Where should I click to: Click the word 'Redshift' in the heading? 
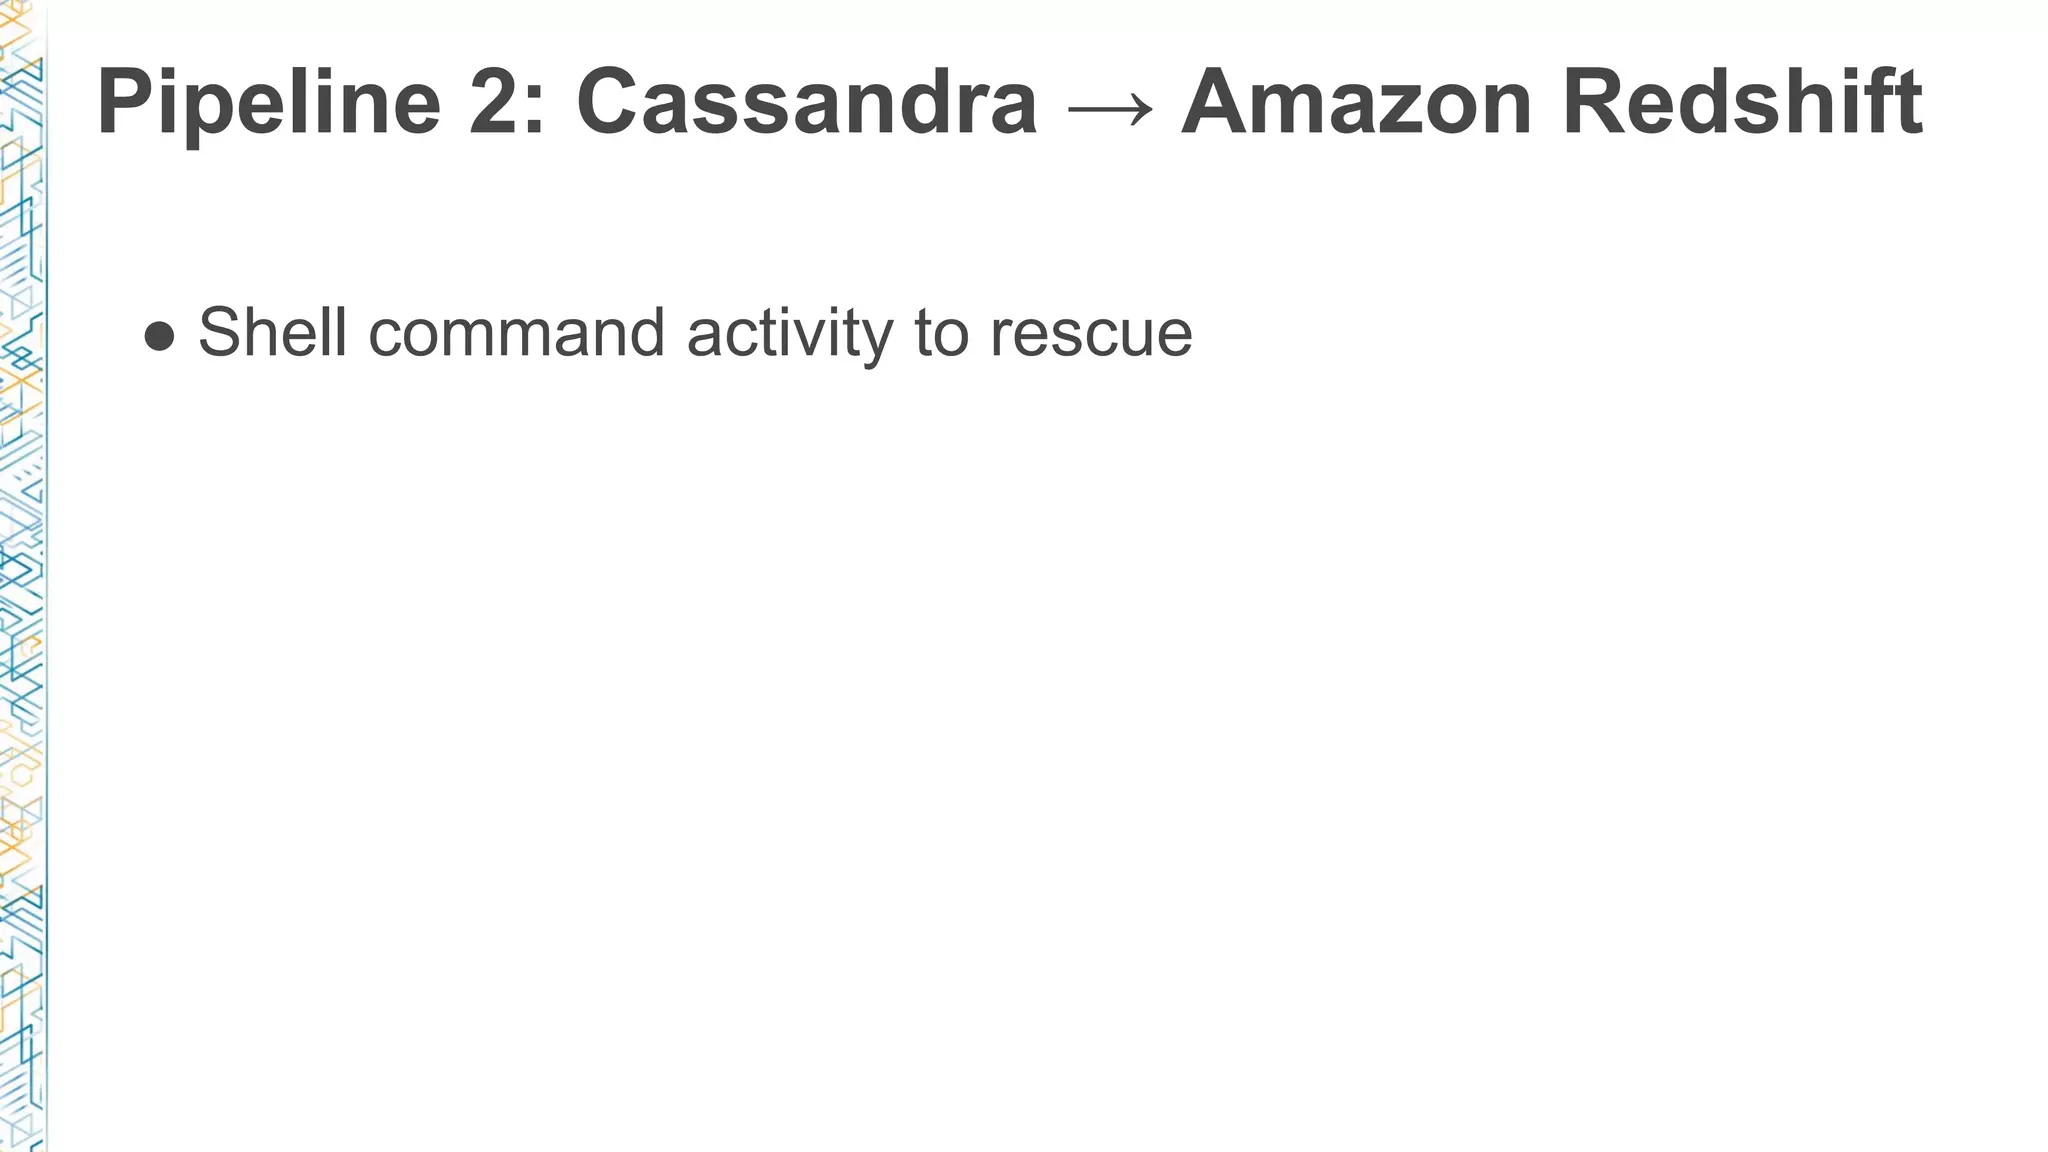point(1742,102)
